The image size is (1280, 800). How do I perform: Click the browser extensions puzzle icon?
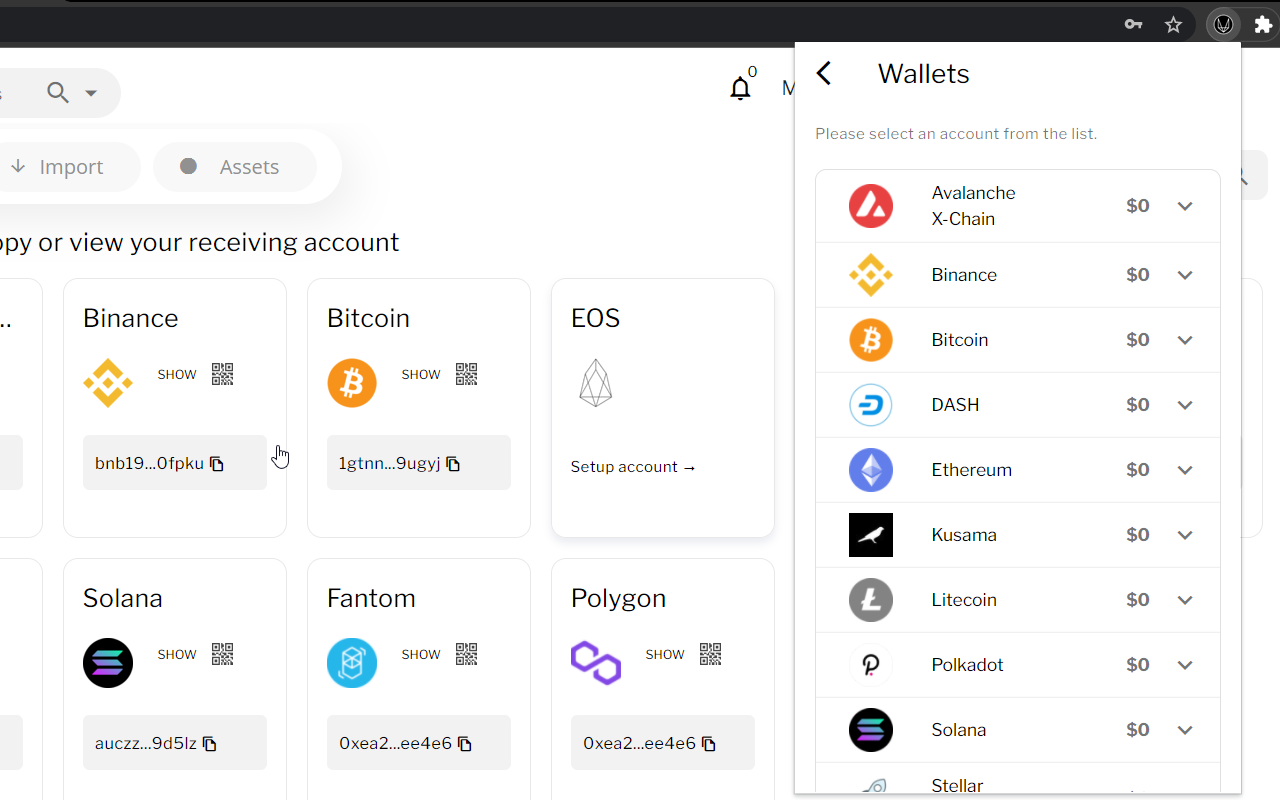click(x=1263, y=24)
